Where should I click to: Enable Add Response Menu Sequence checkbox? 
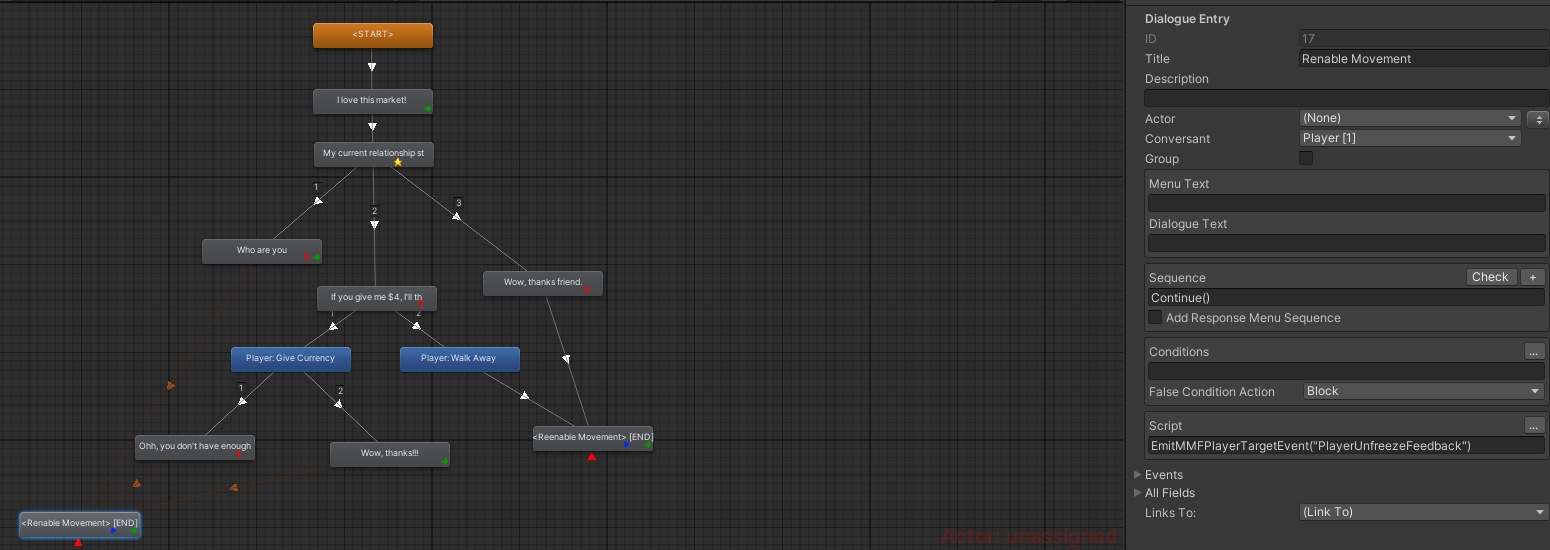coord(1155,317)
